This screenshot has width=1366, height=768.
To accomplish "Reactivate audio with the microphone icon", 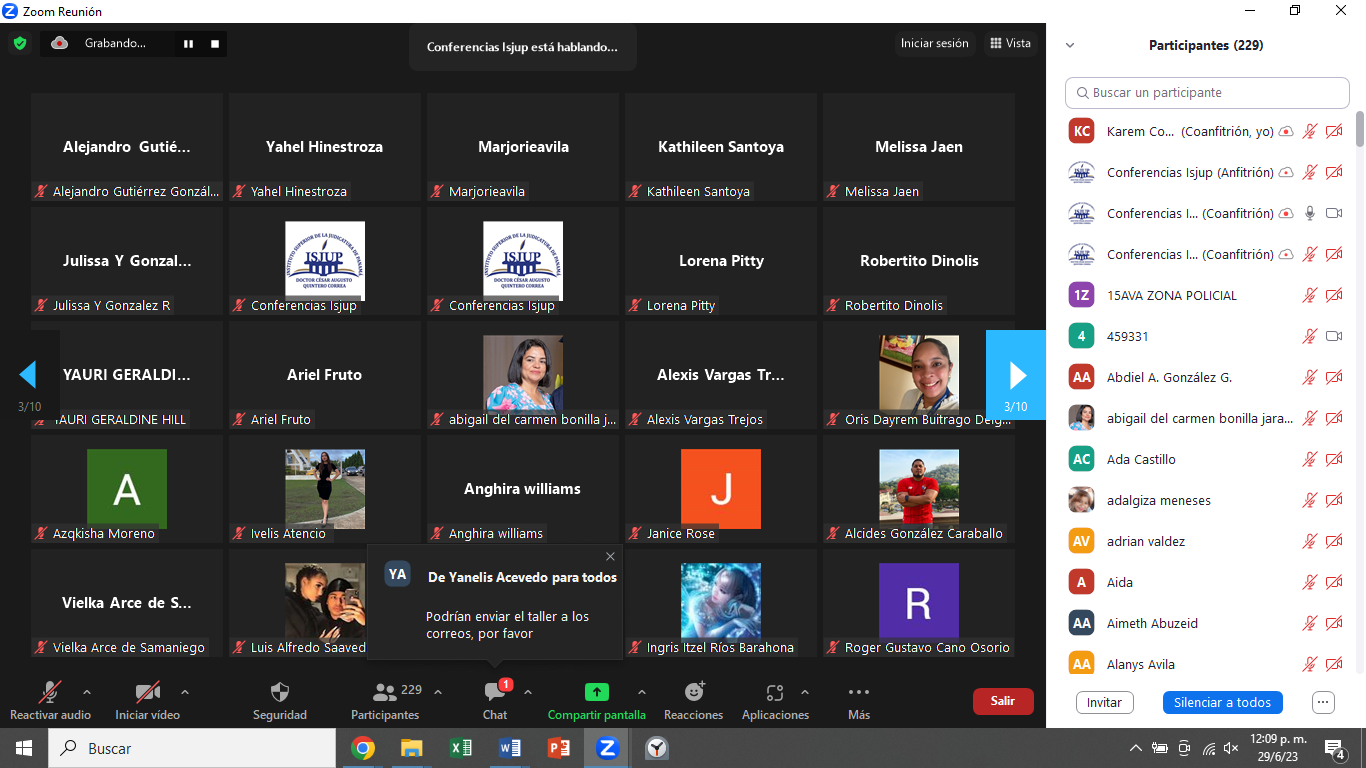I will (50, 692).
